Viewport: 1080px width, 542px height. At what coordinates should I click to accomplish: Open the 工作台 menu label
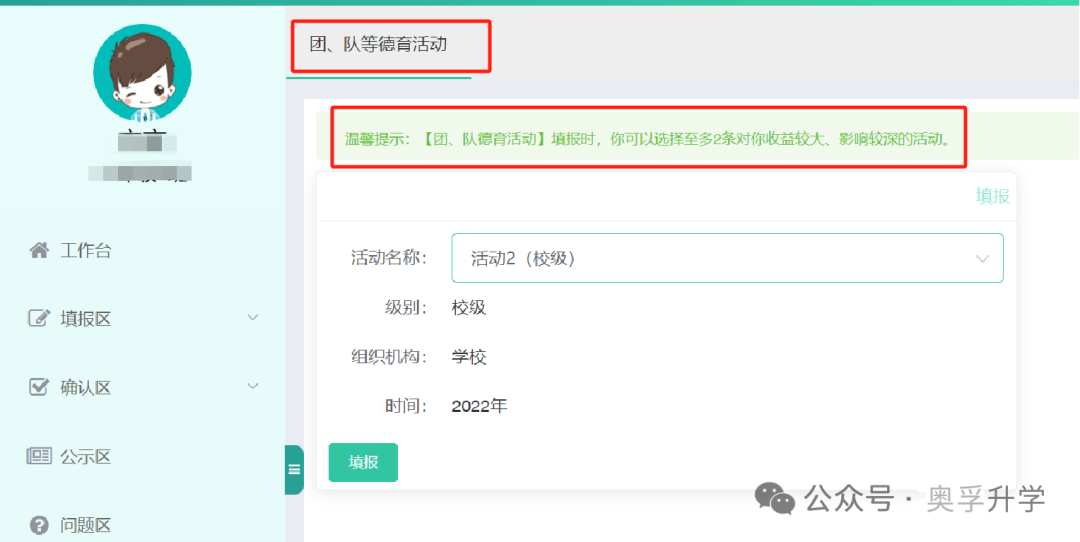[x=86, y=250]
